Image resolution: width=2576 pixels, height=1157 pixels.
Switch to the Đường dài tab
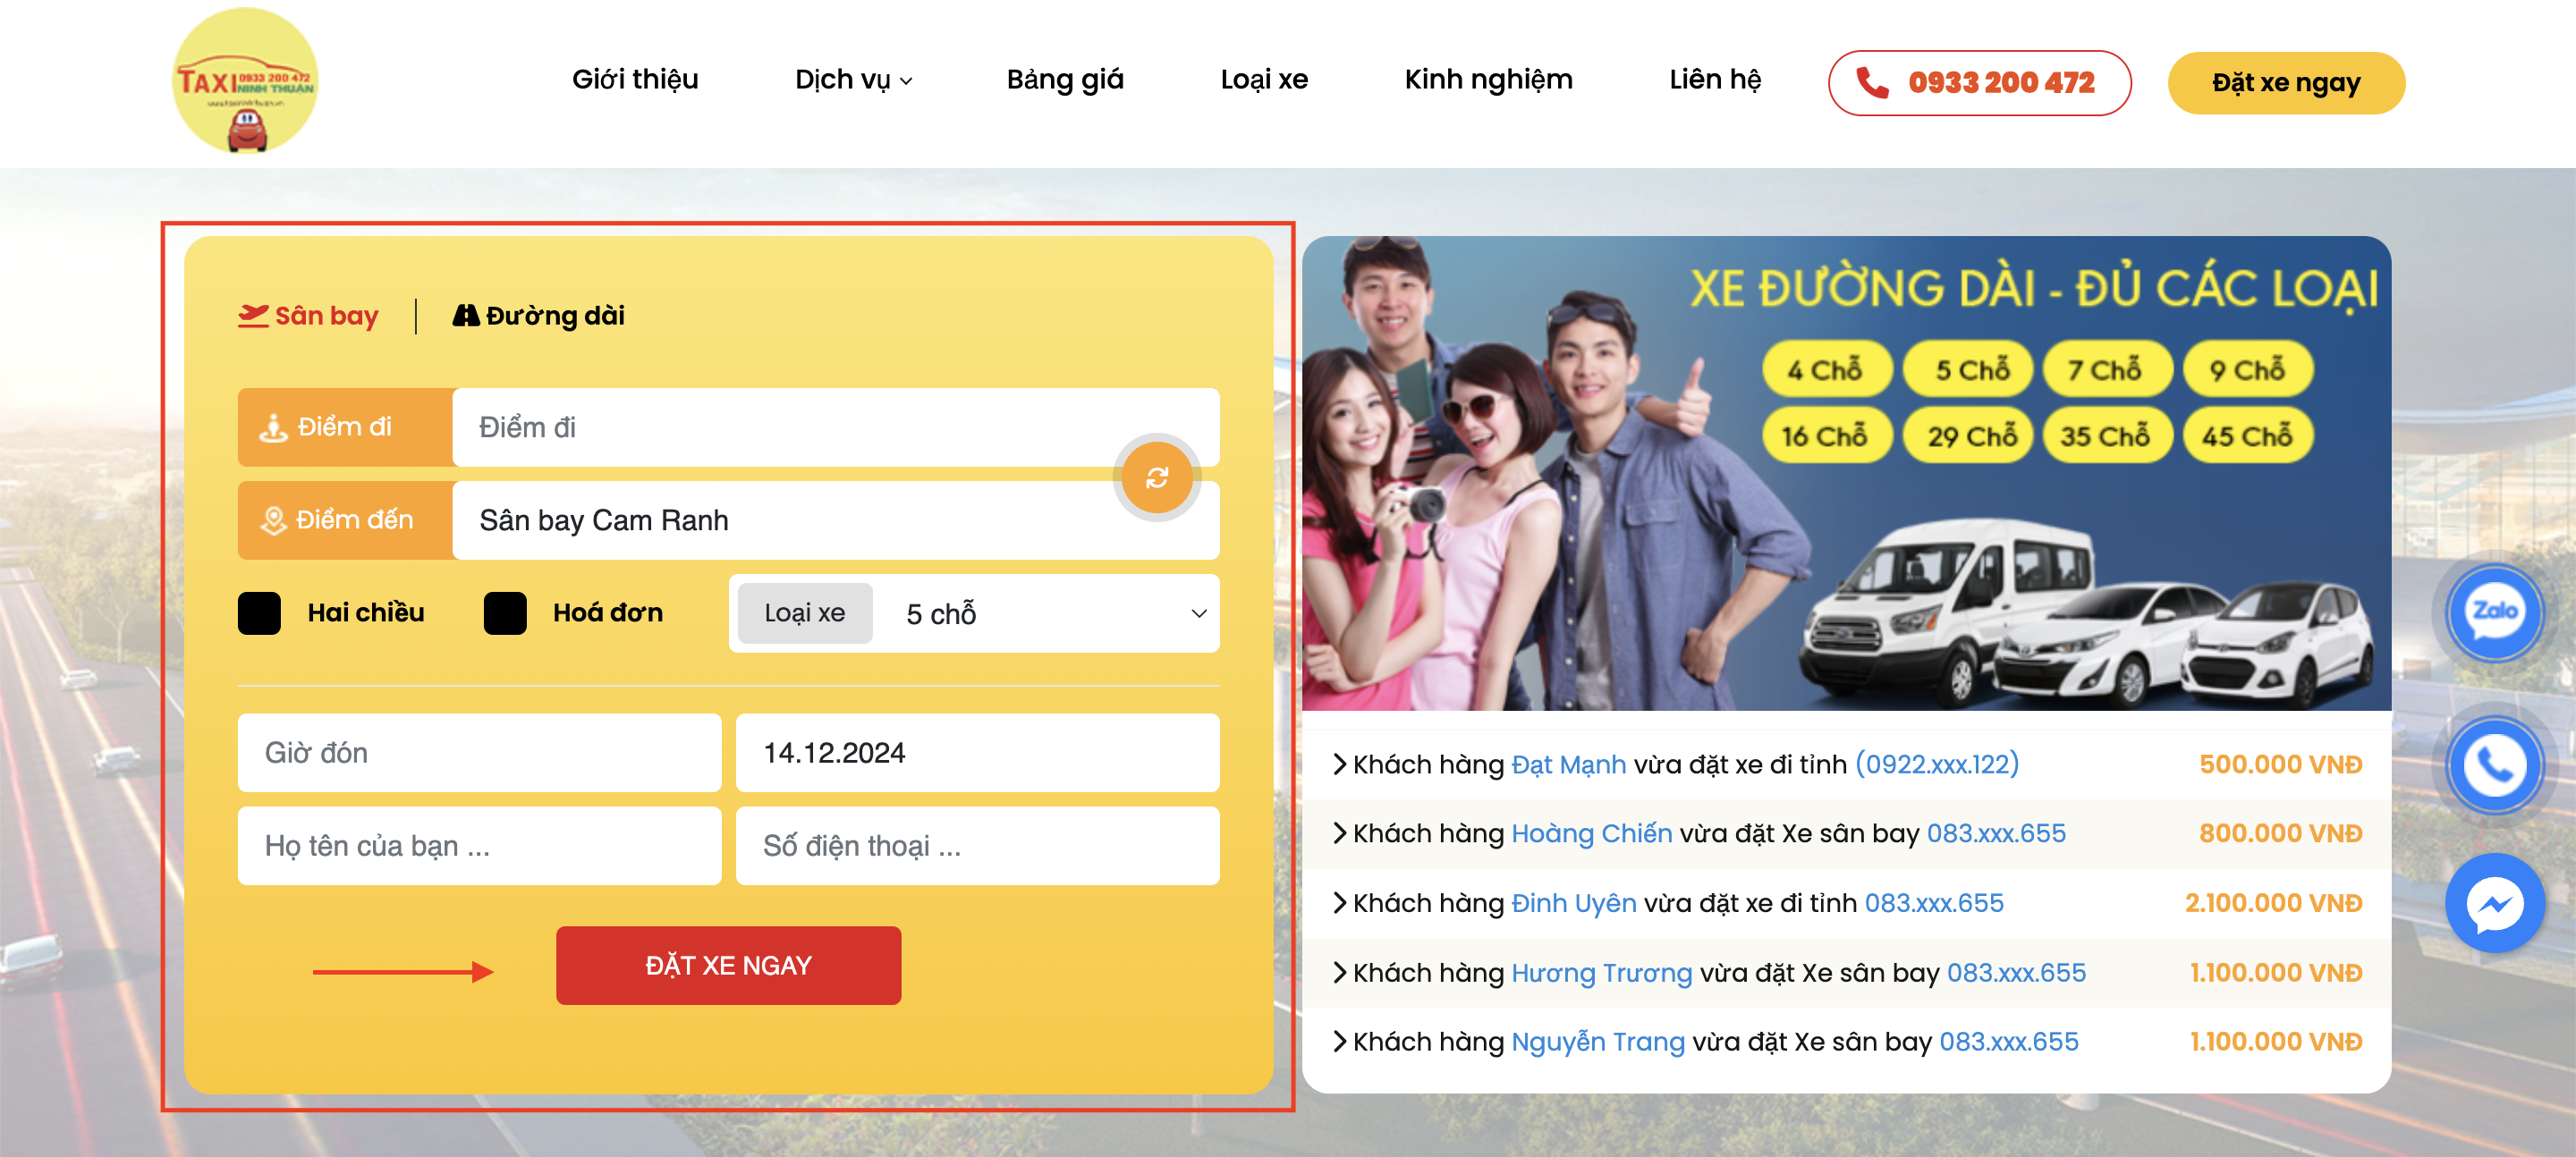coord(539,316)
